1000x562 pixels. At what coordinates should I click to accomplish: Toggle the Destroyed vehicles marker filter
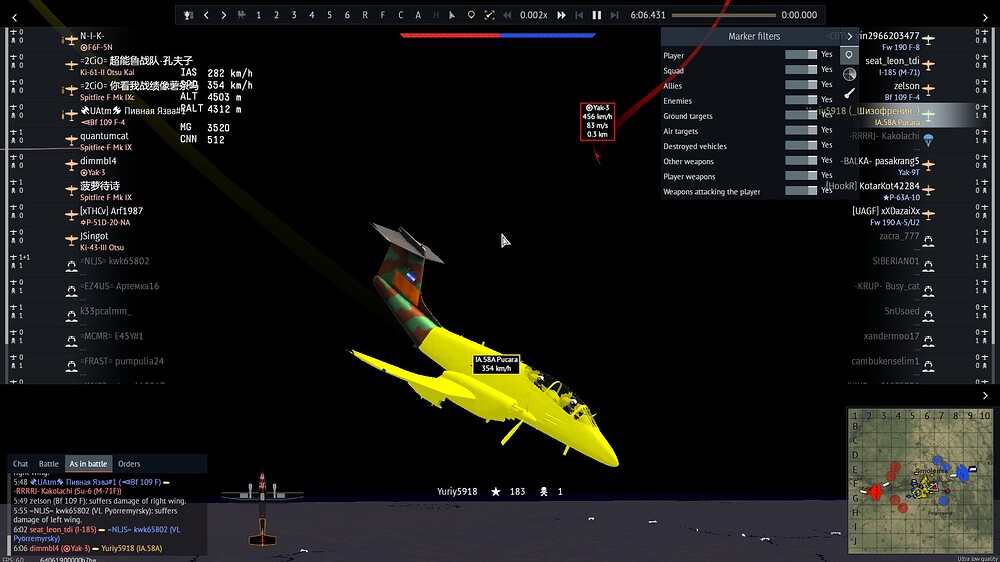[801, 145]
